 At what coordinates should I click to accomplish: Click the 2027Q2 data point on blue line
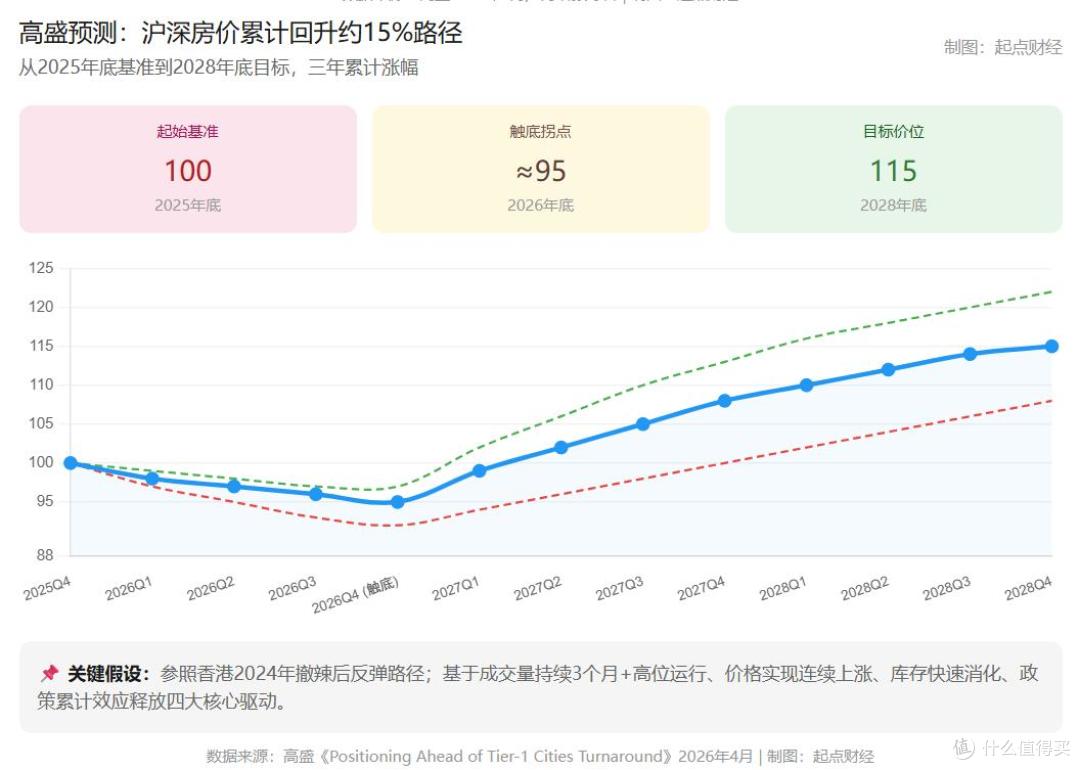(x=561, y=448)
